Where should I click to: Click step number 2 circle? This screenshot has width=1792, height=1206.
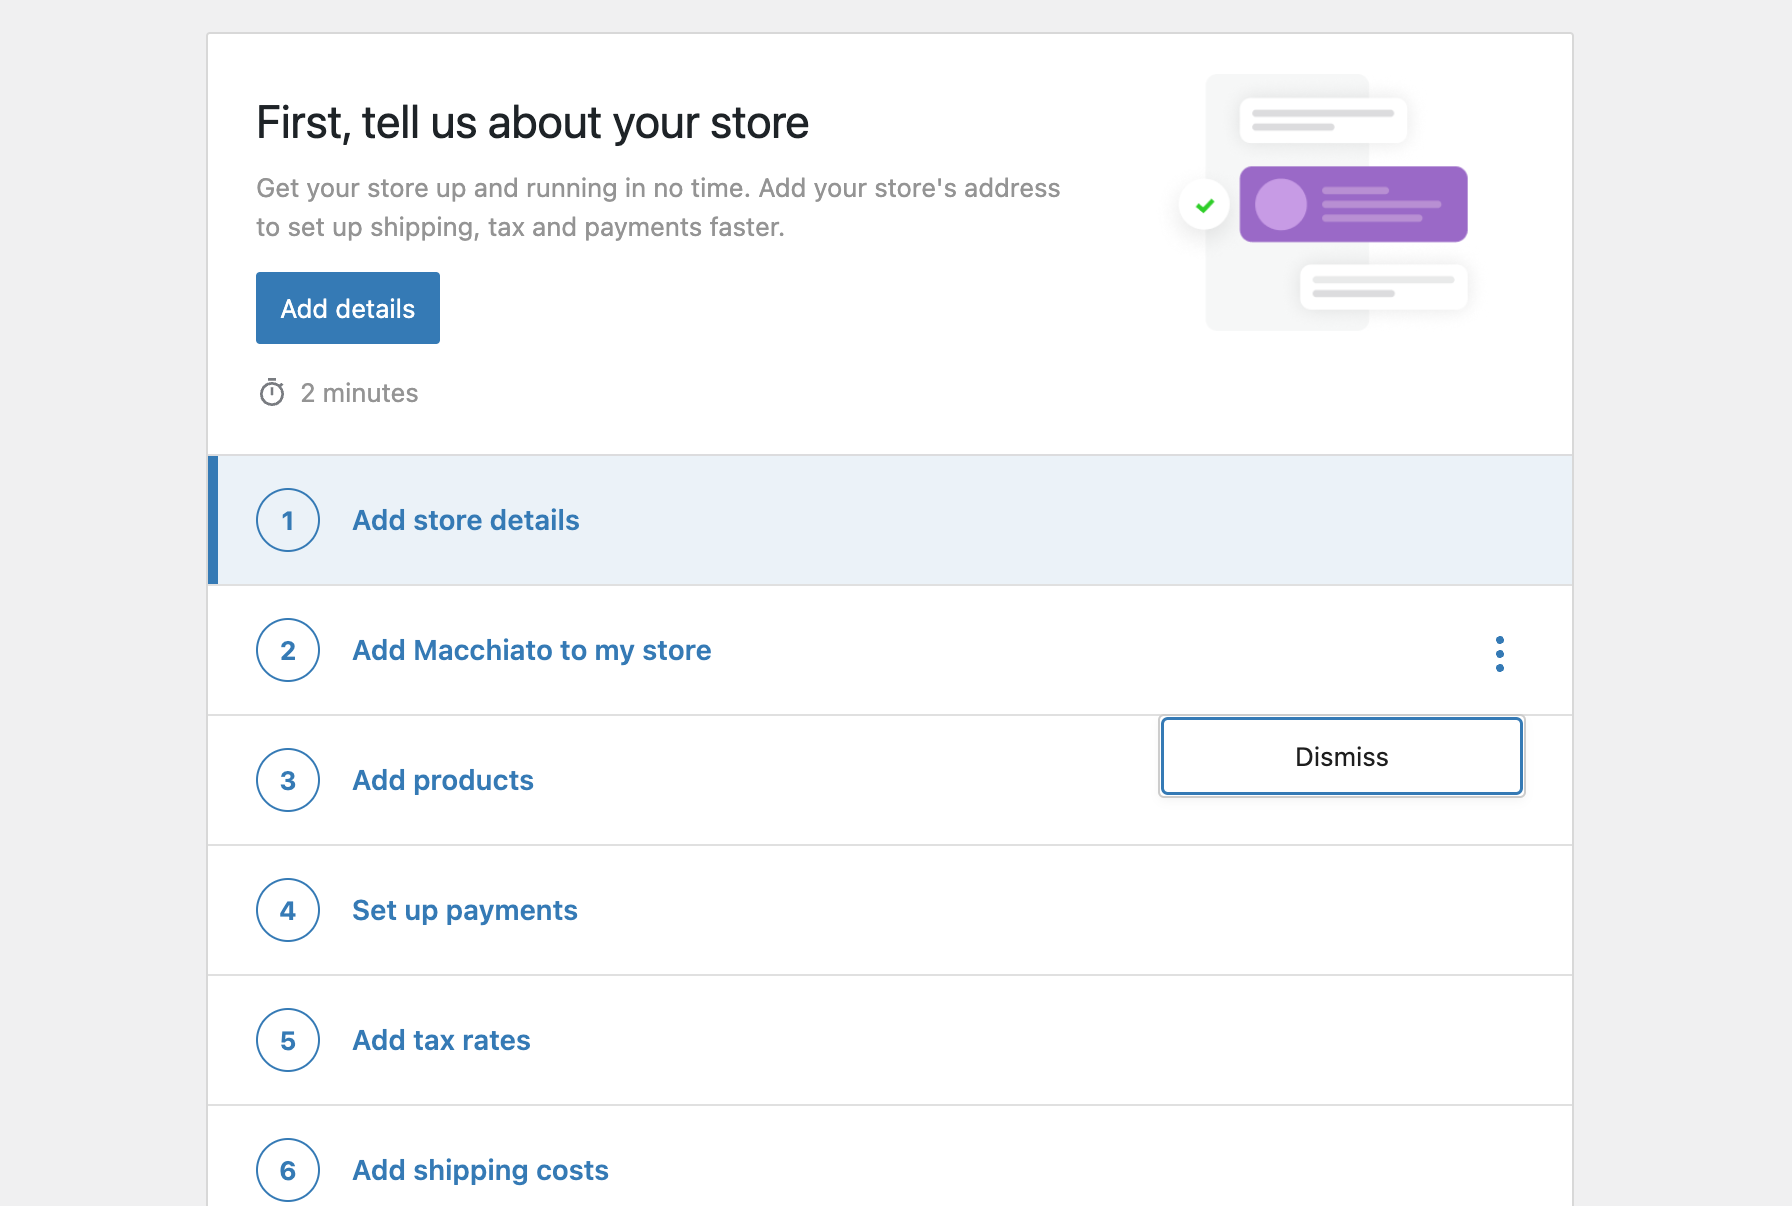coord(288,650)
